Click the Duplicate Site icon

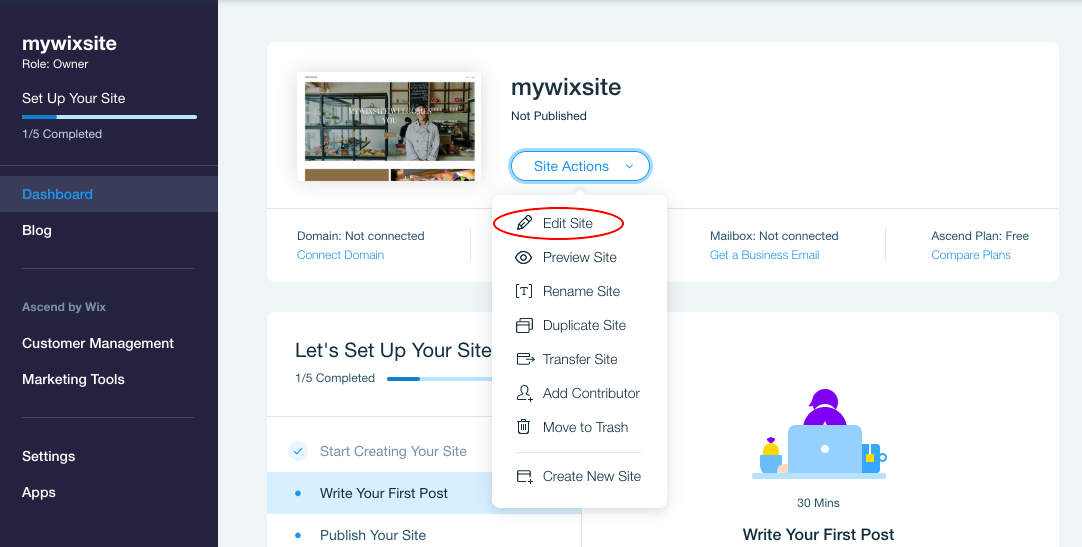524,325
